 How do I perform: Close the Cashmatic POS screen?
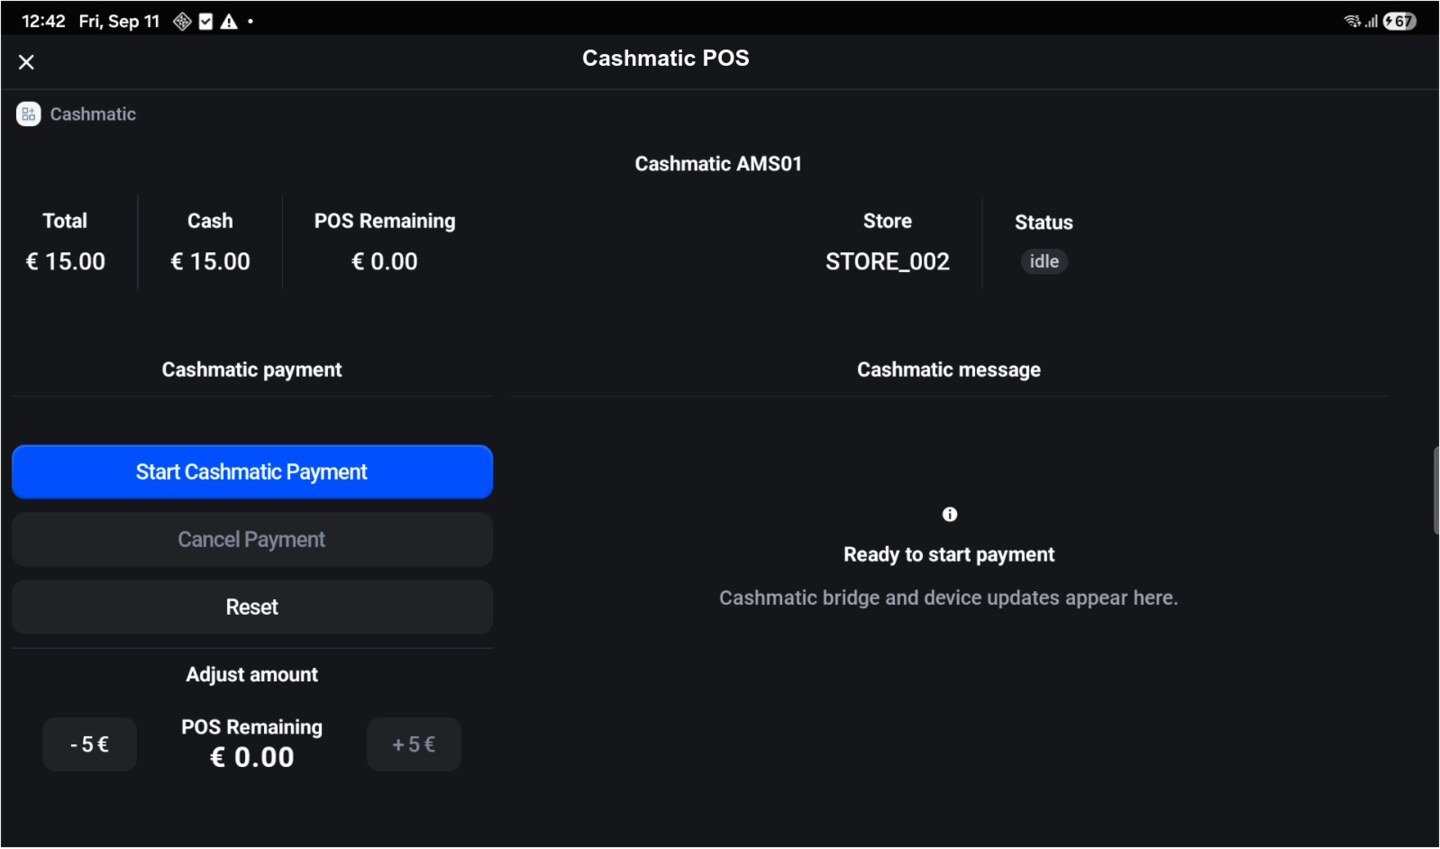[27, 62]
